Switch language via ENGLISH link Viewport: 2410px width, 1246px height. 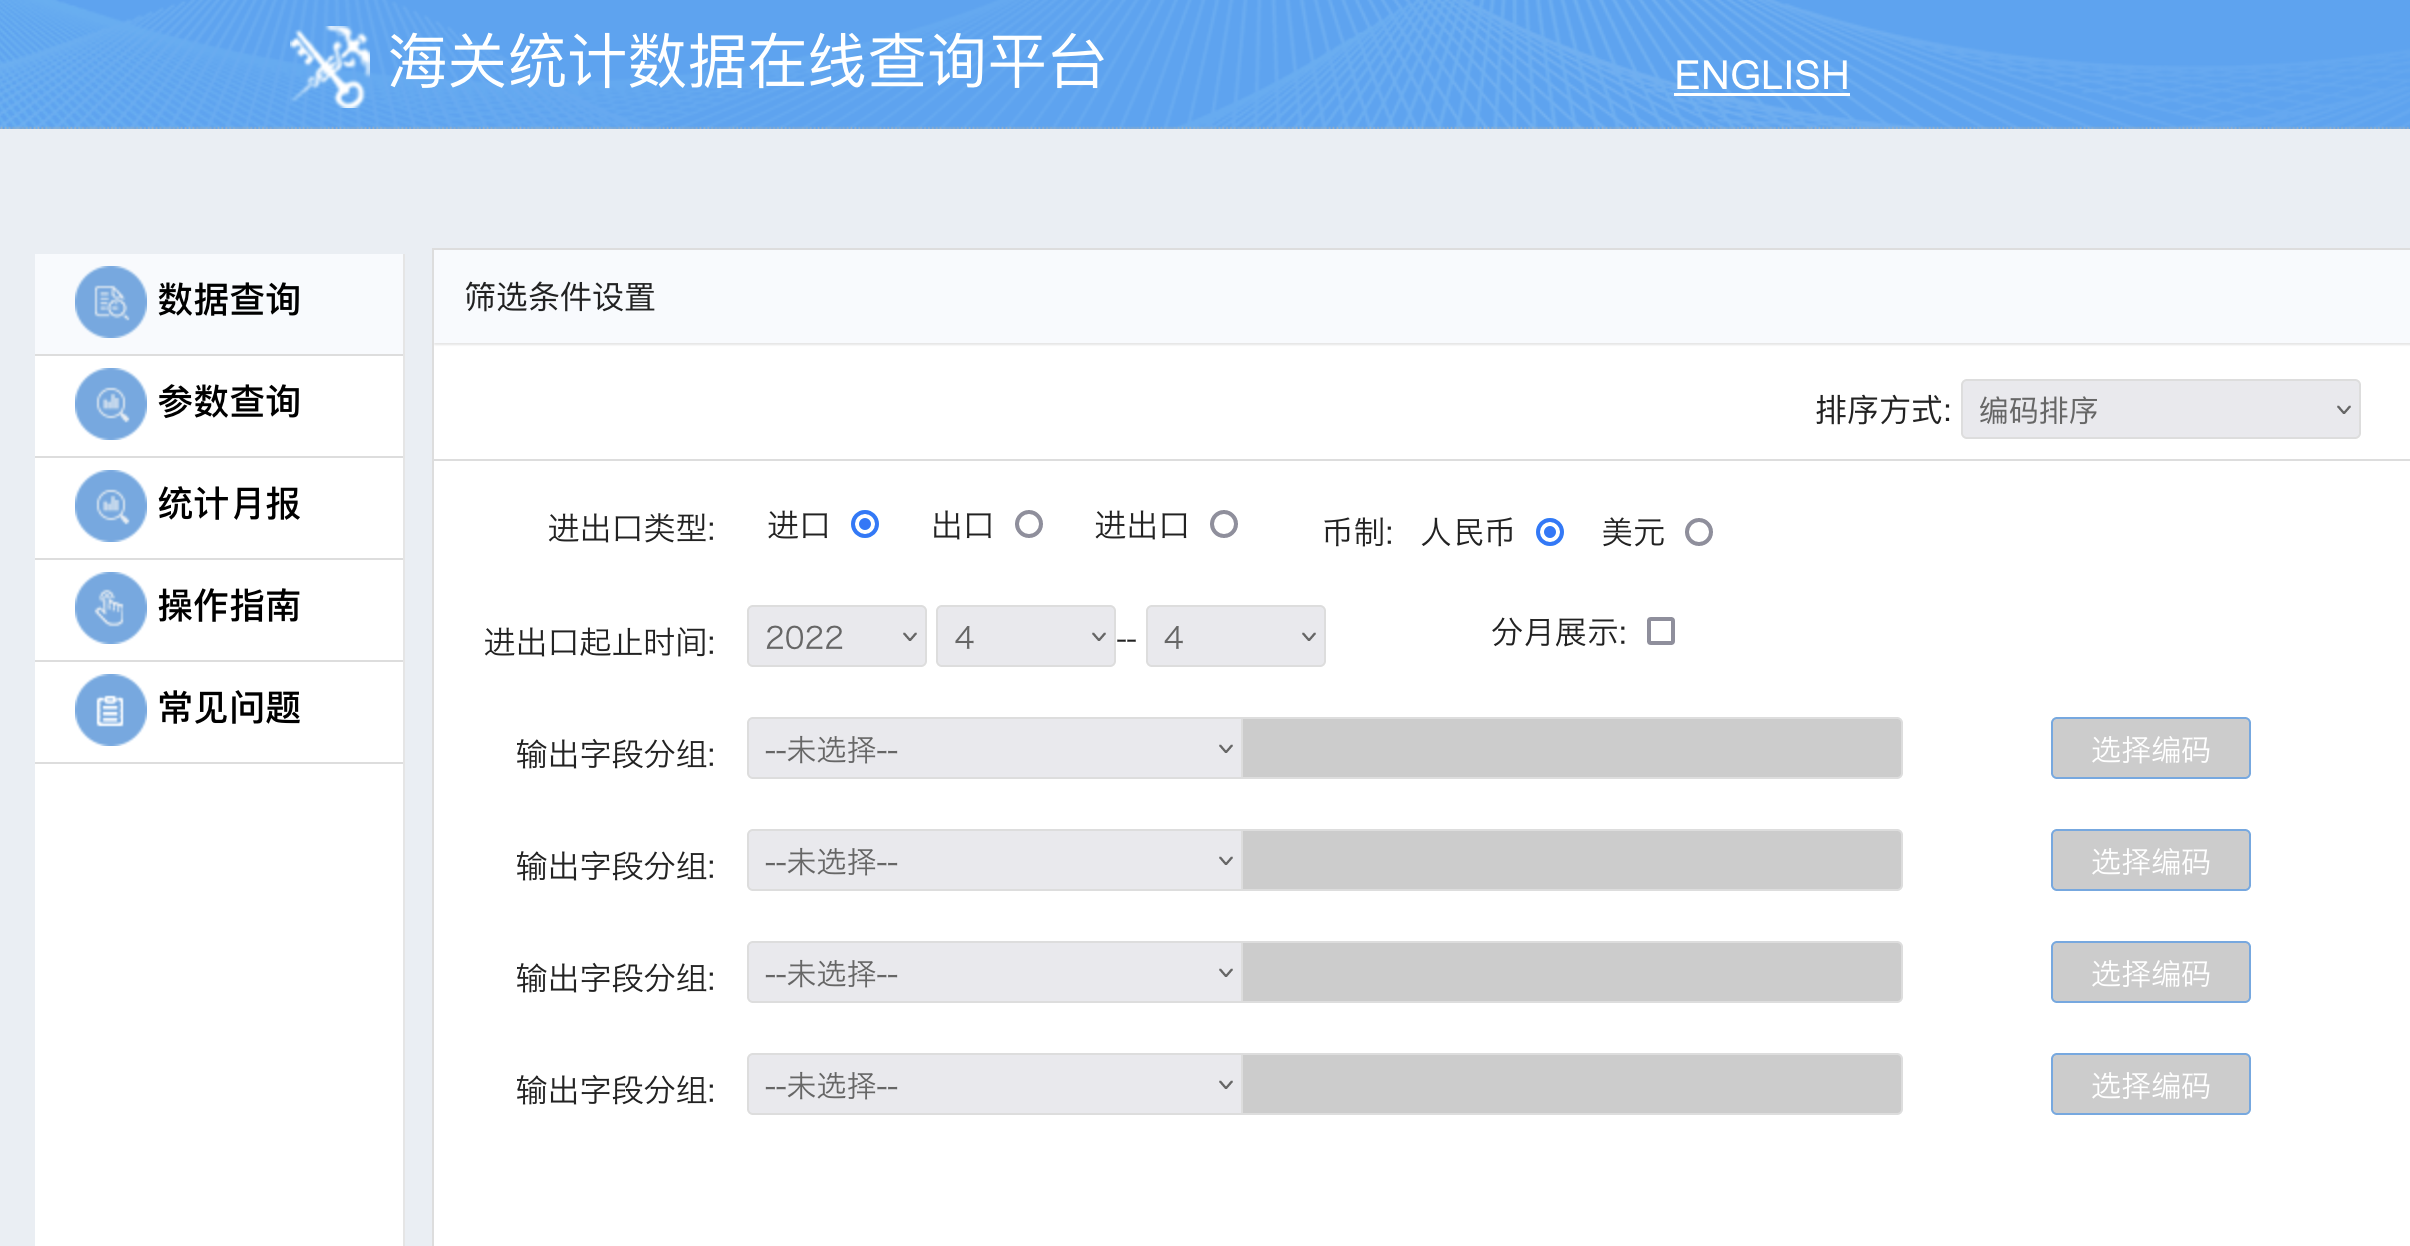tap(1761, 76)
